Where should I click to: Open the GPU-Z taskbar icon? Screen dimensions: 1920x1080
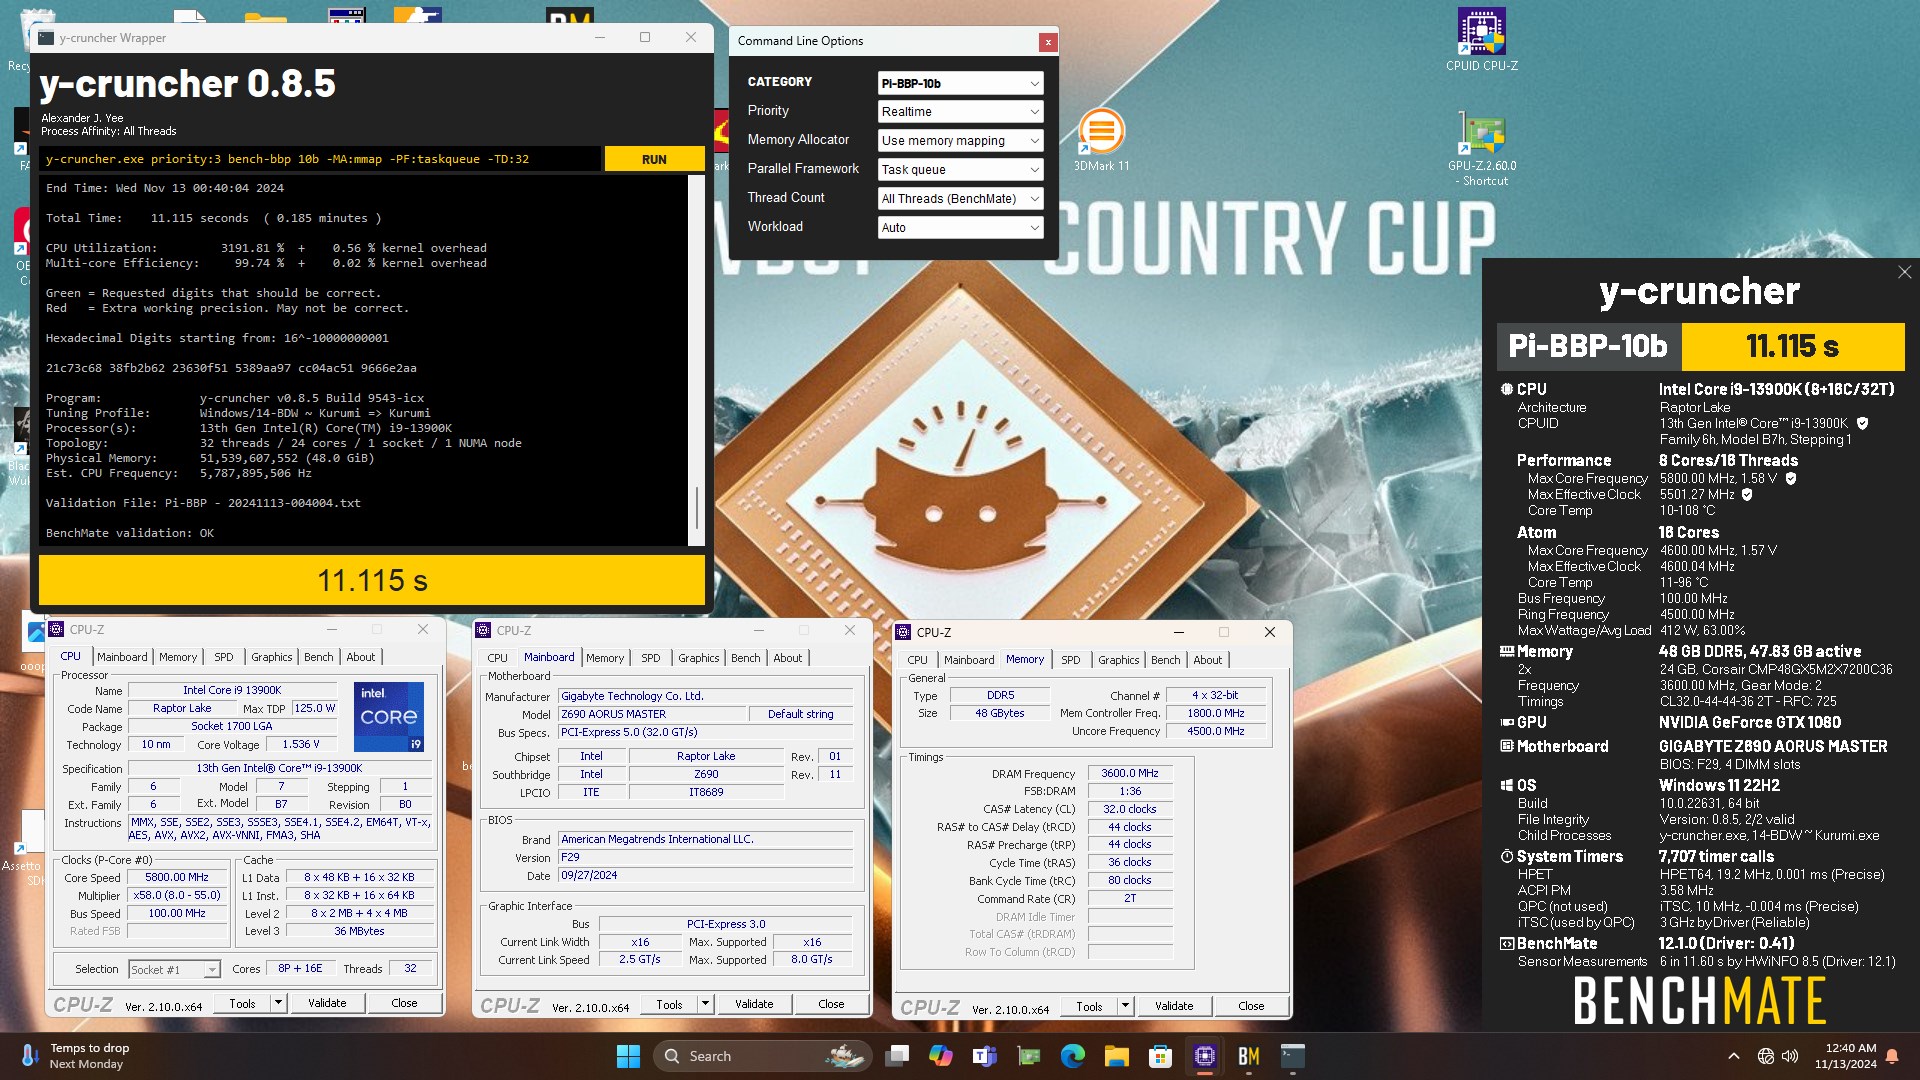[1029, 1056]
